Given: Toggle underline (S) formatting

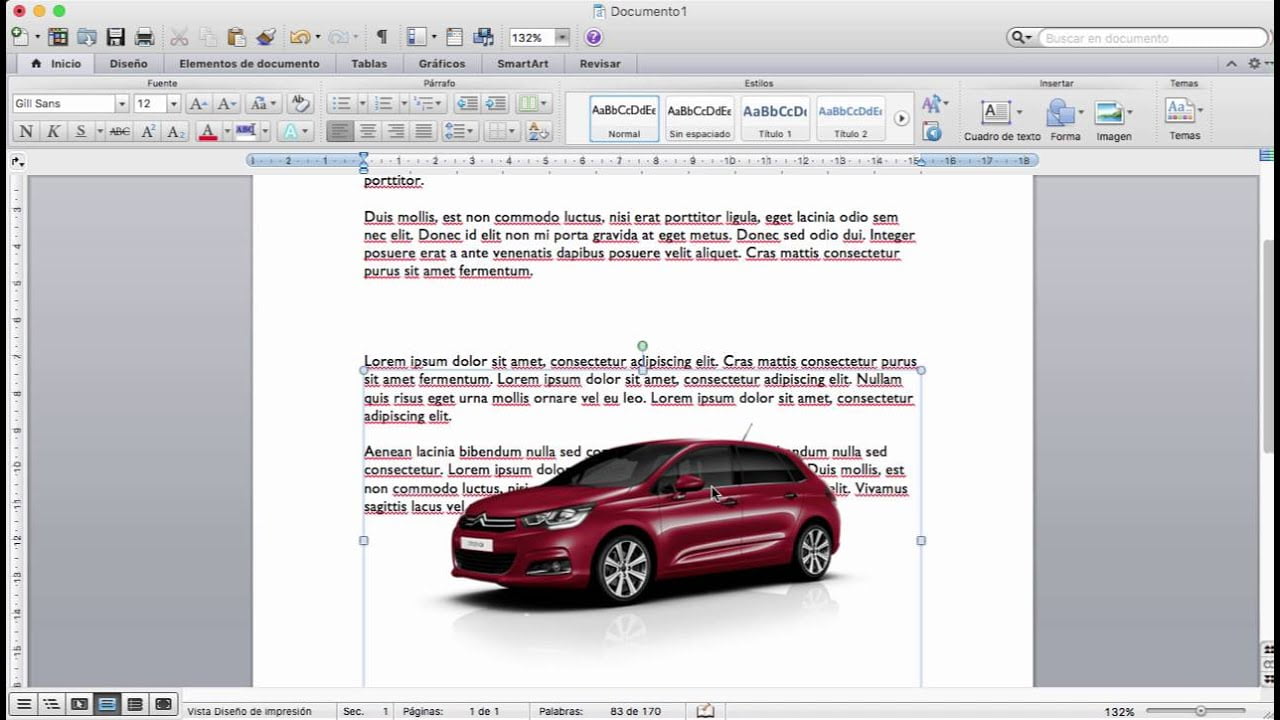Looking at the screenshot, I should point(80,131).
